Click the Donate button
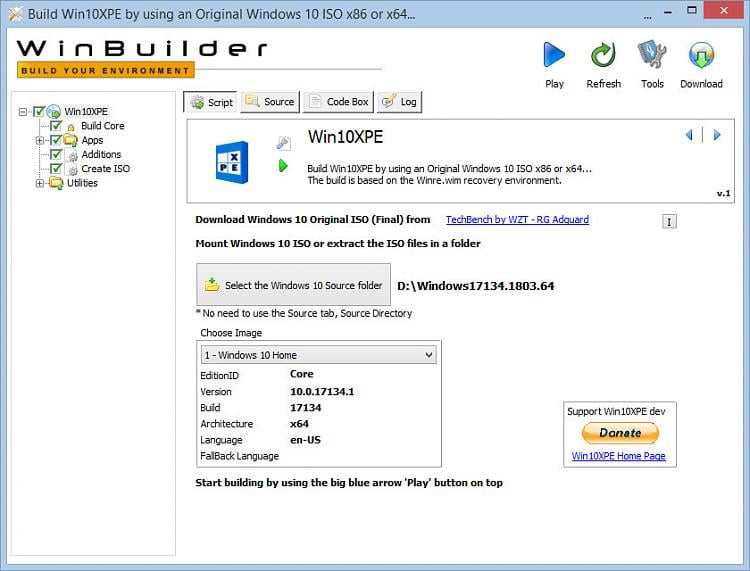Screen dimensions: 750x571 pyautogui.click(x=620, y=433)
